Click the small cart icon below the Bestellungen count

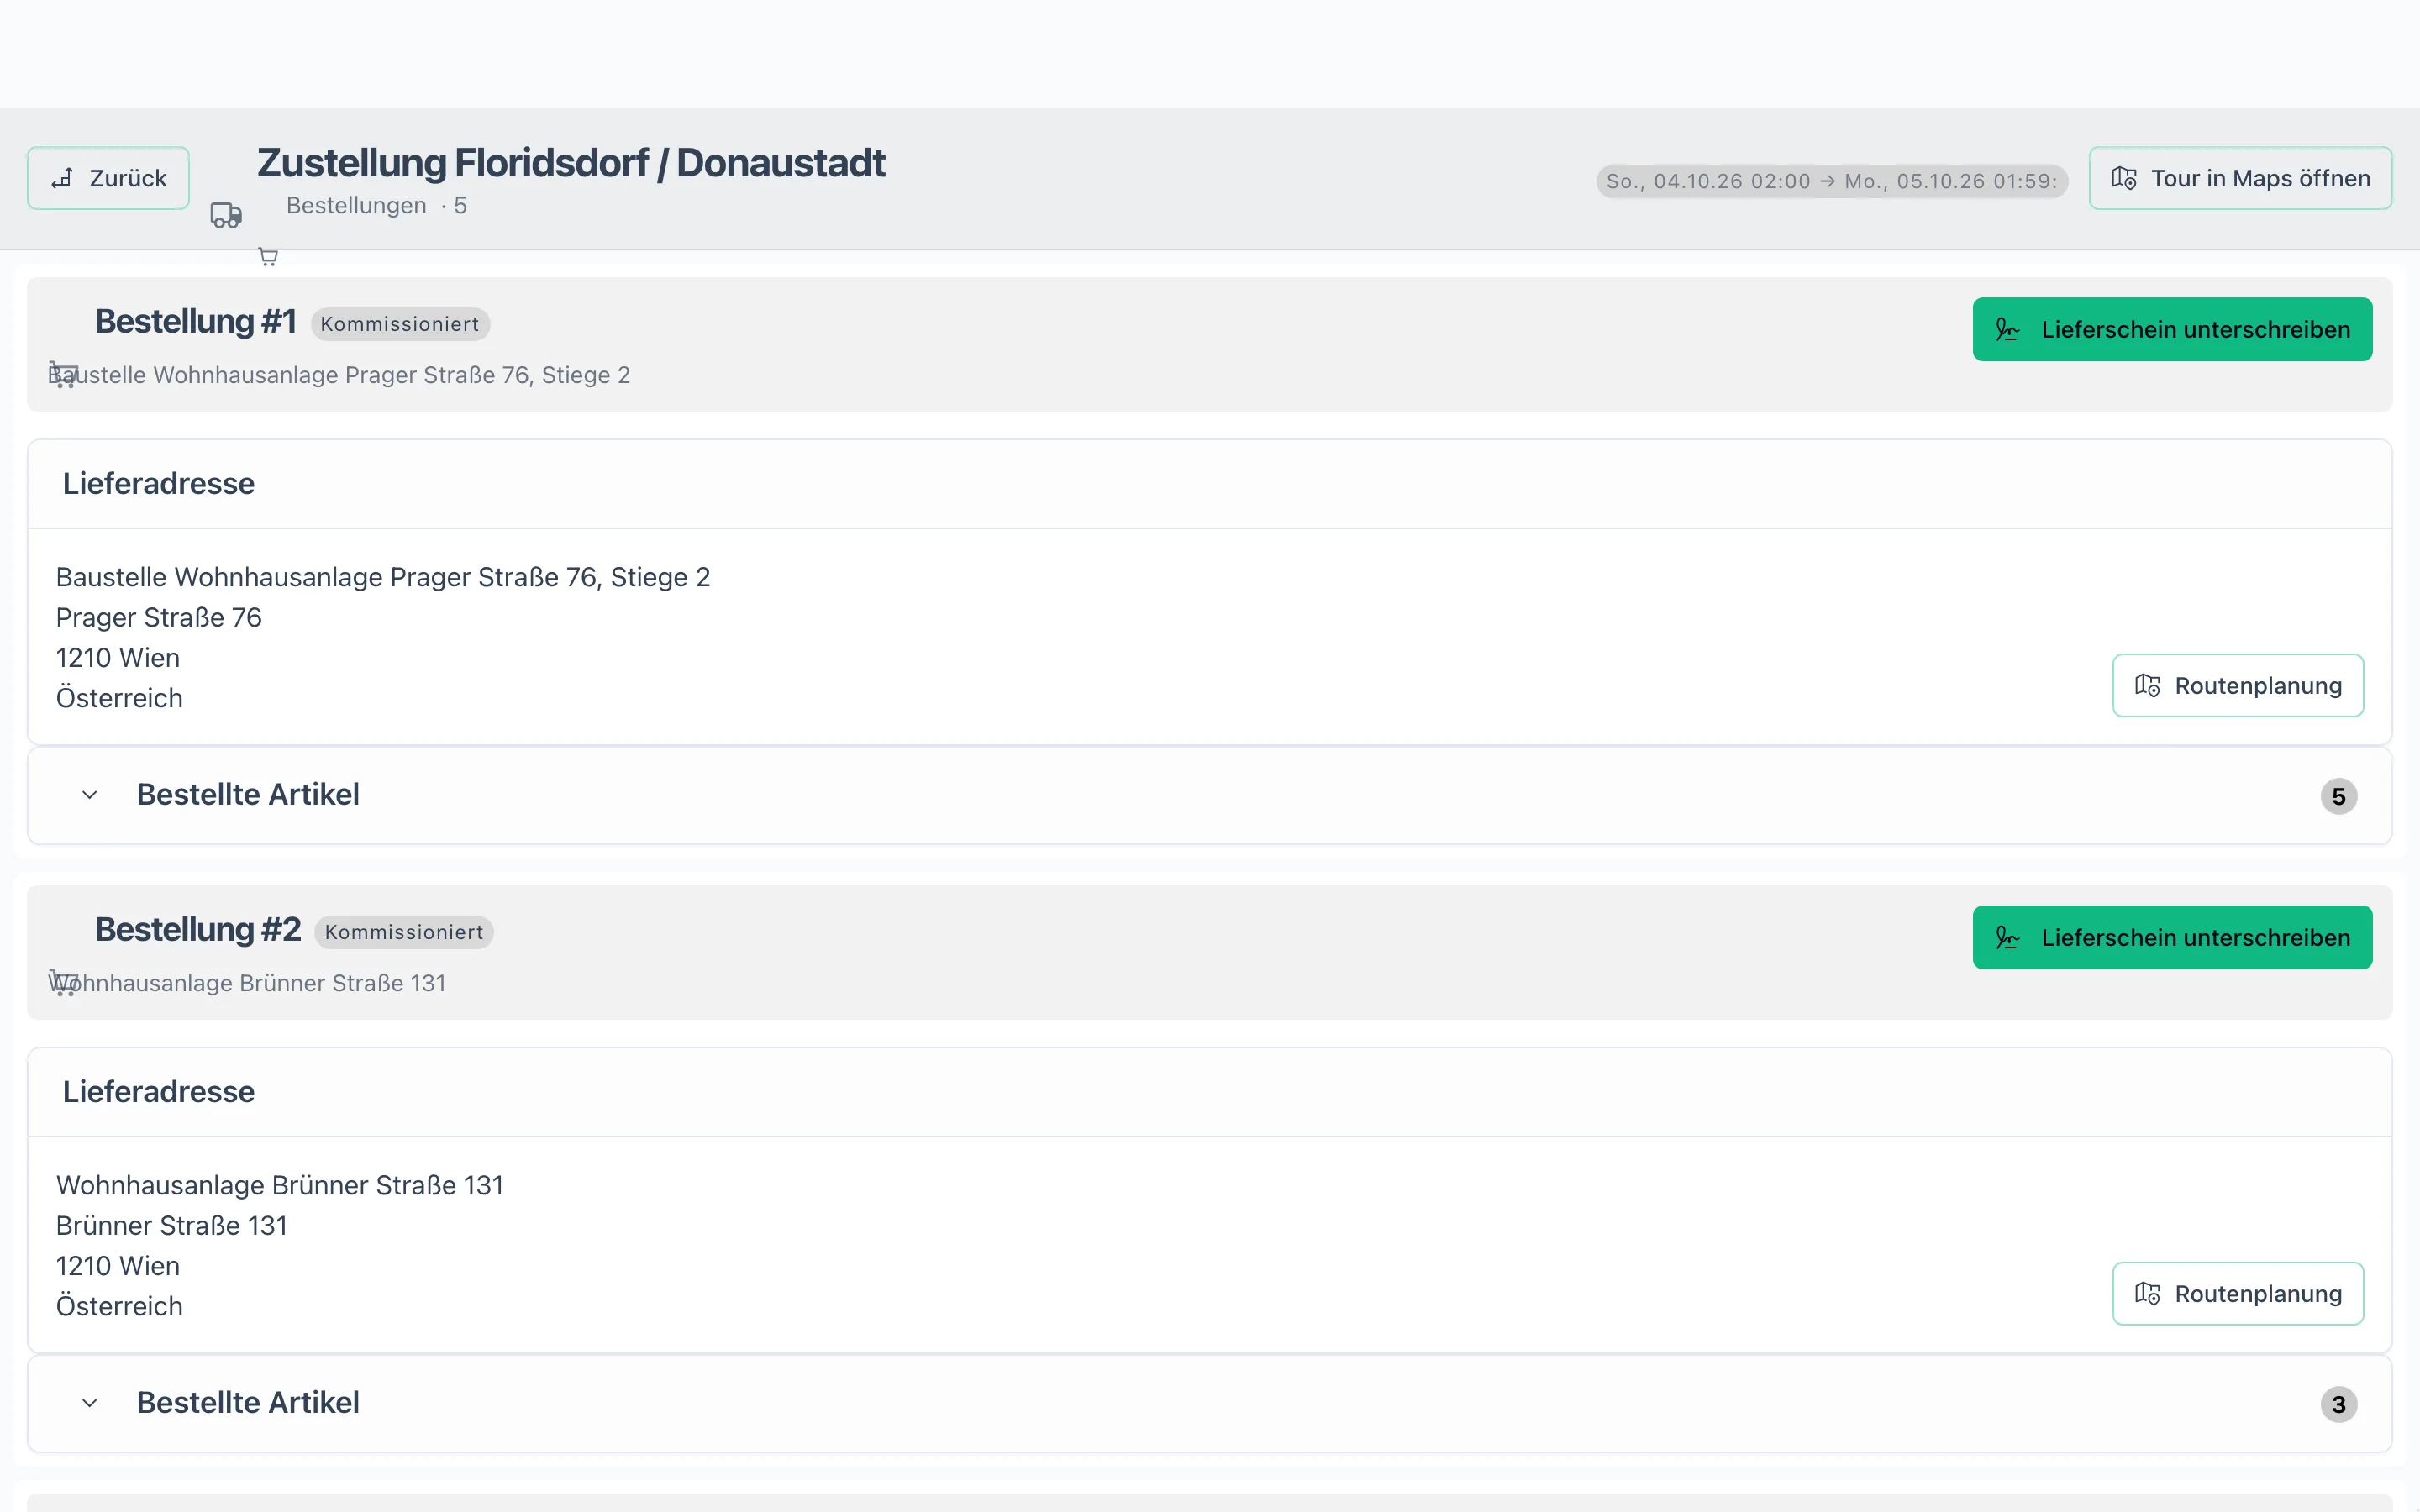[x=268, y=257]
